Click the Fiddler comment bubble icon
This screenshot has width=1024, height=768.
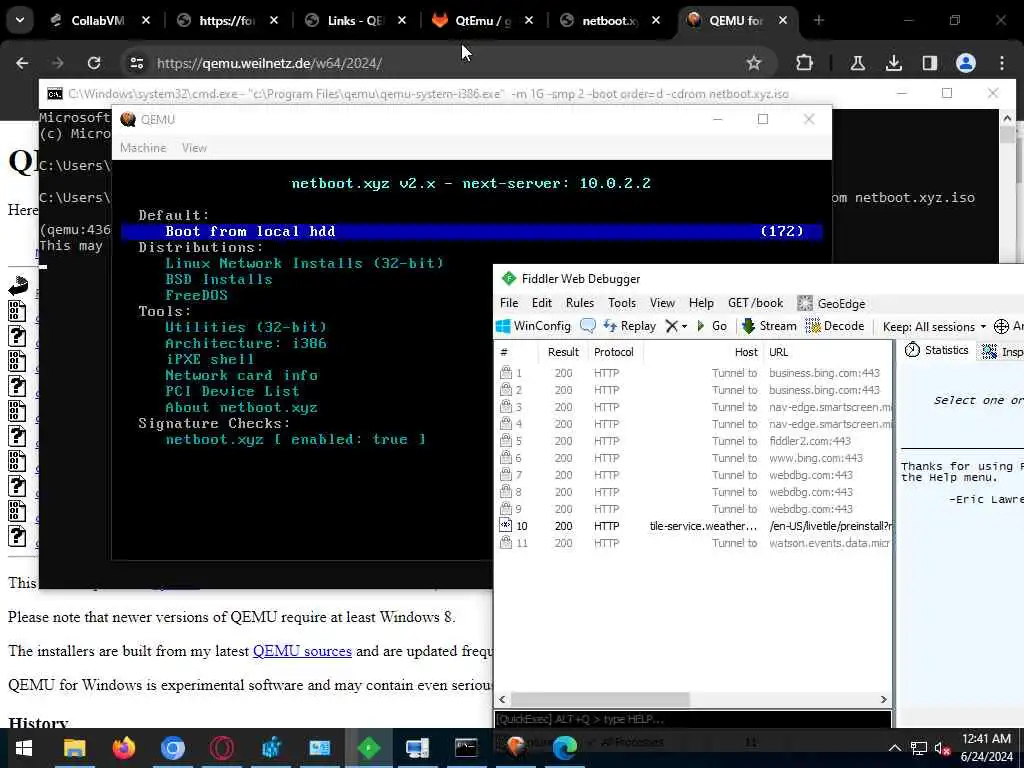tap(588, 326)
